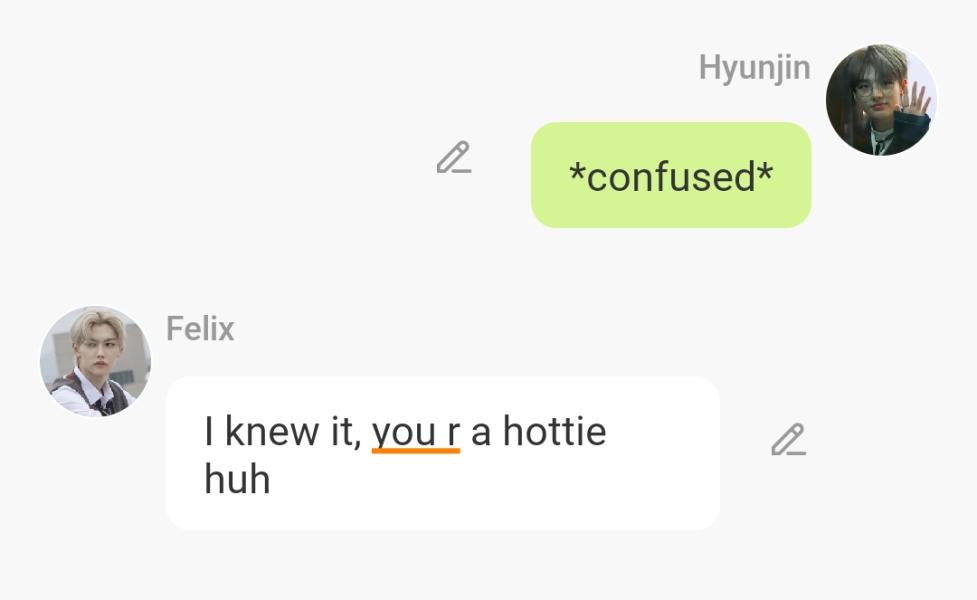
Task: Click the word "confused" inside green bubble
Action: (x=671, y=177)
